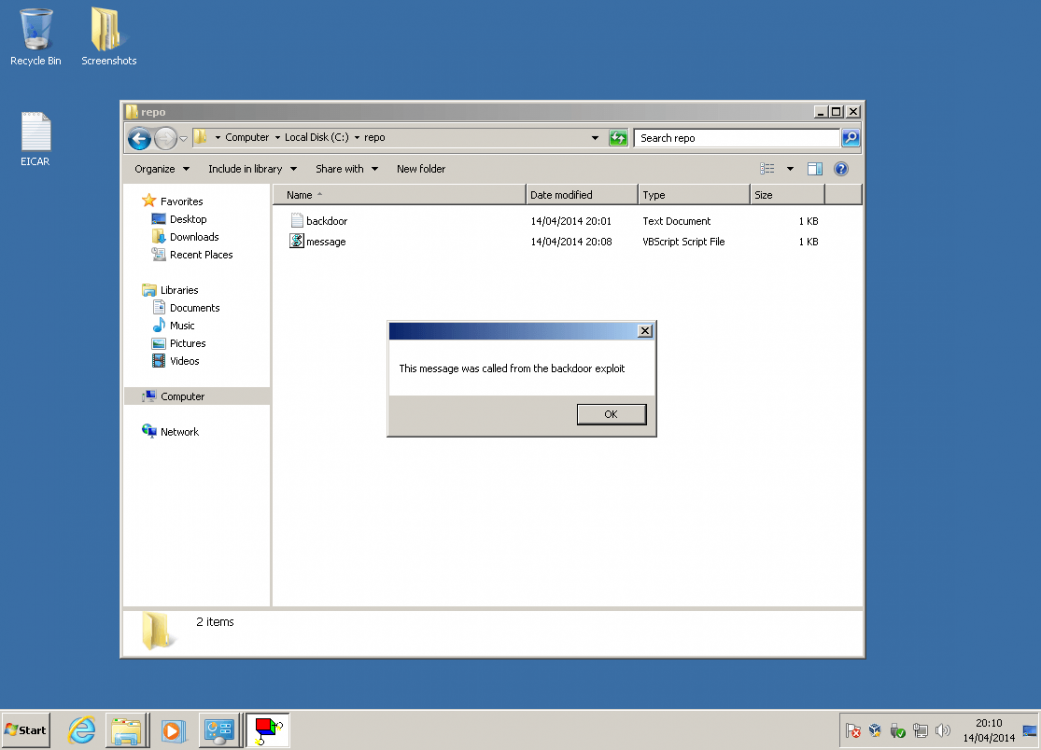
Task: Click the folder icon in address bar
Action: [x=201, y=137]
